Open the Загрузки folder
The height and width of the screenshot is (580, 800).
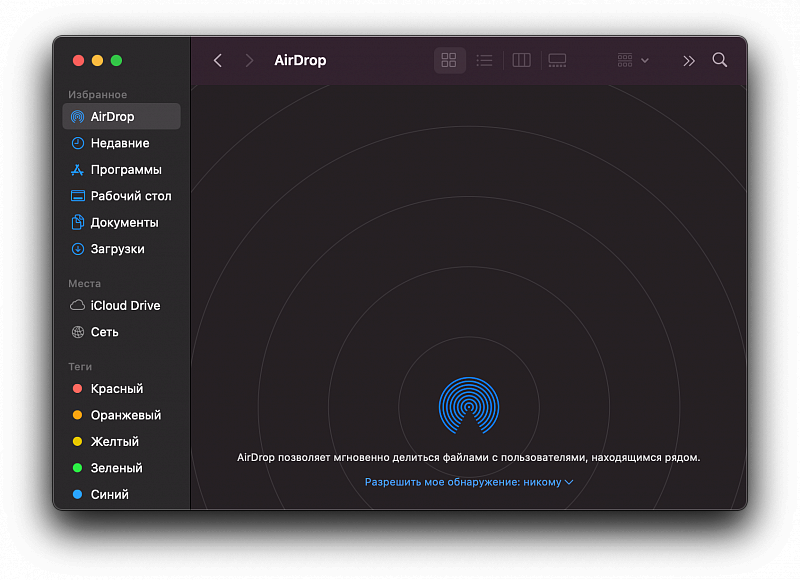[117, 249]
